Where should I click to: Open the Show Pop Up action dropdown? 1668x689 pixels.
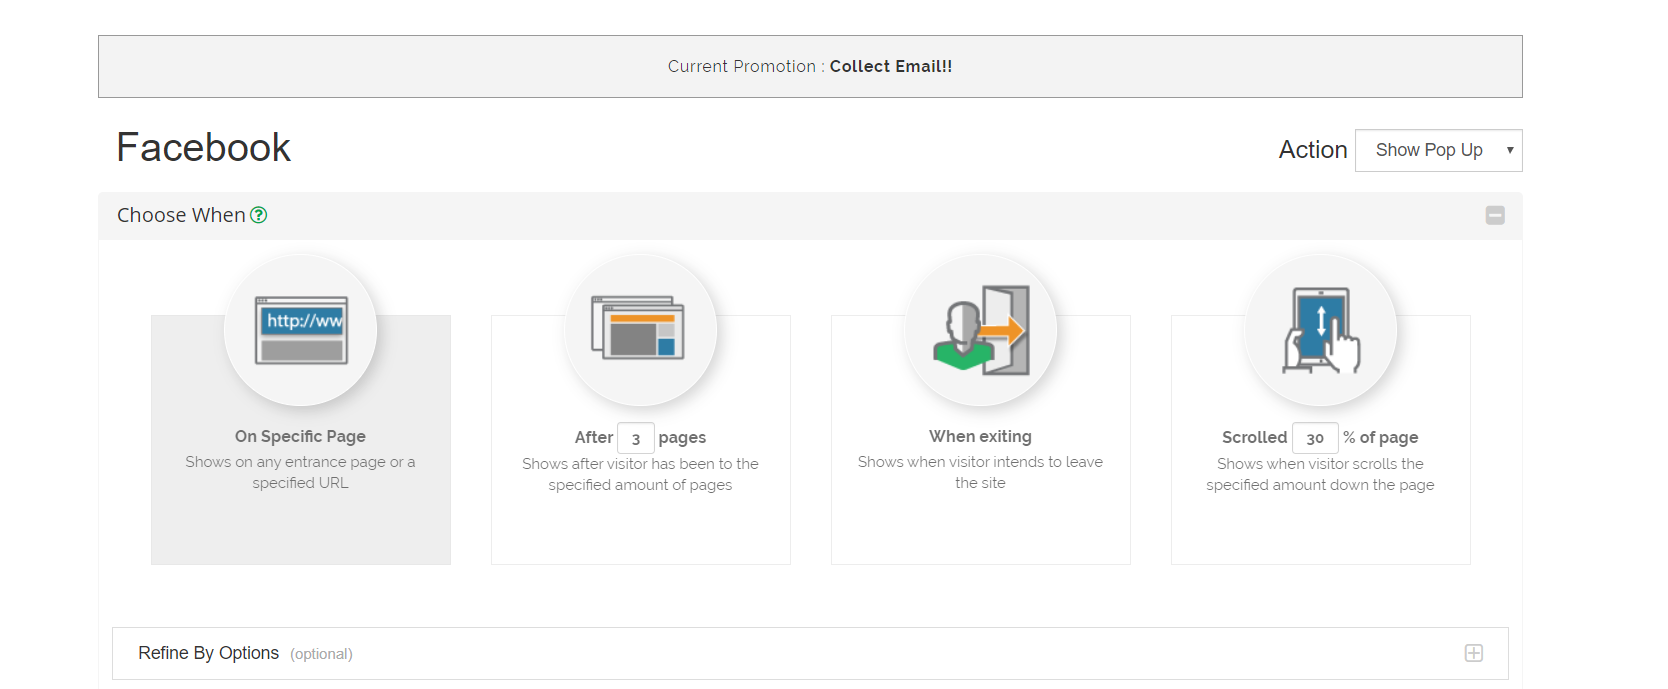pos(1438,150)
